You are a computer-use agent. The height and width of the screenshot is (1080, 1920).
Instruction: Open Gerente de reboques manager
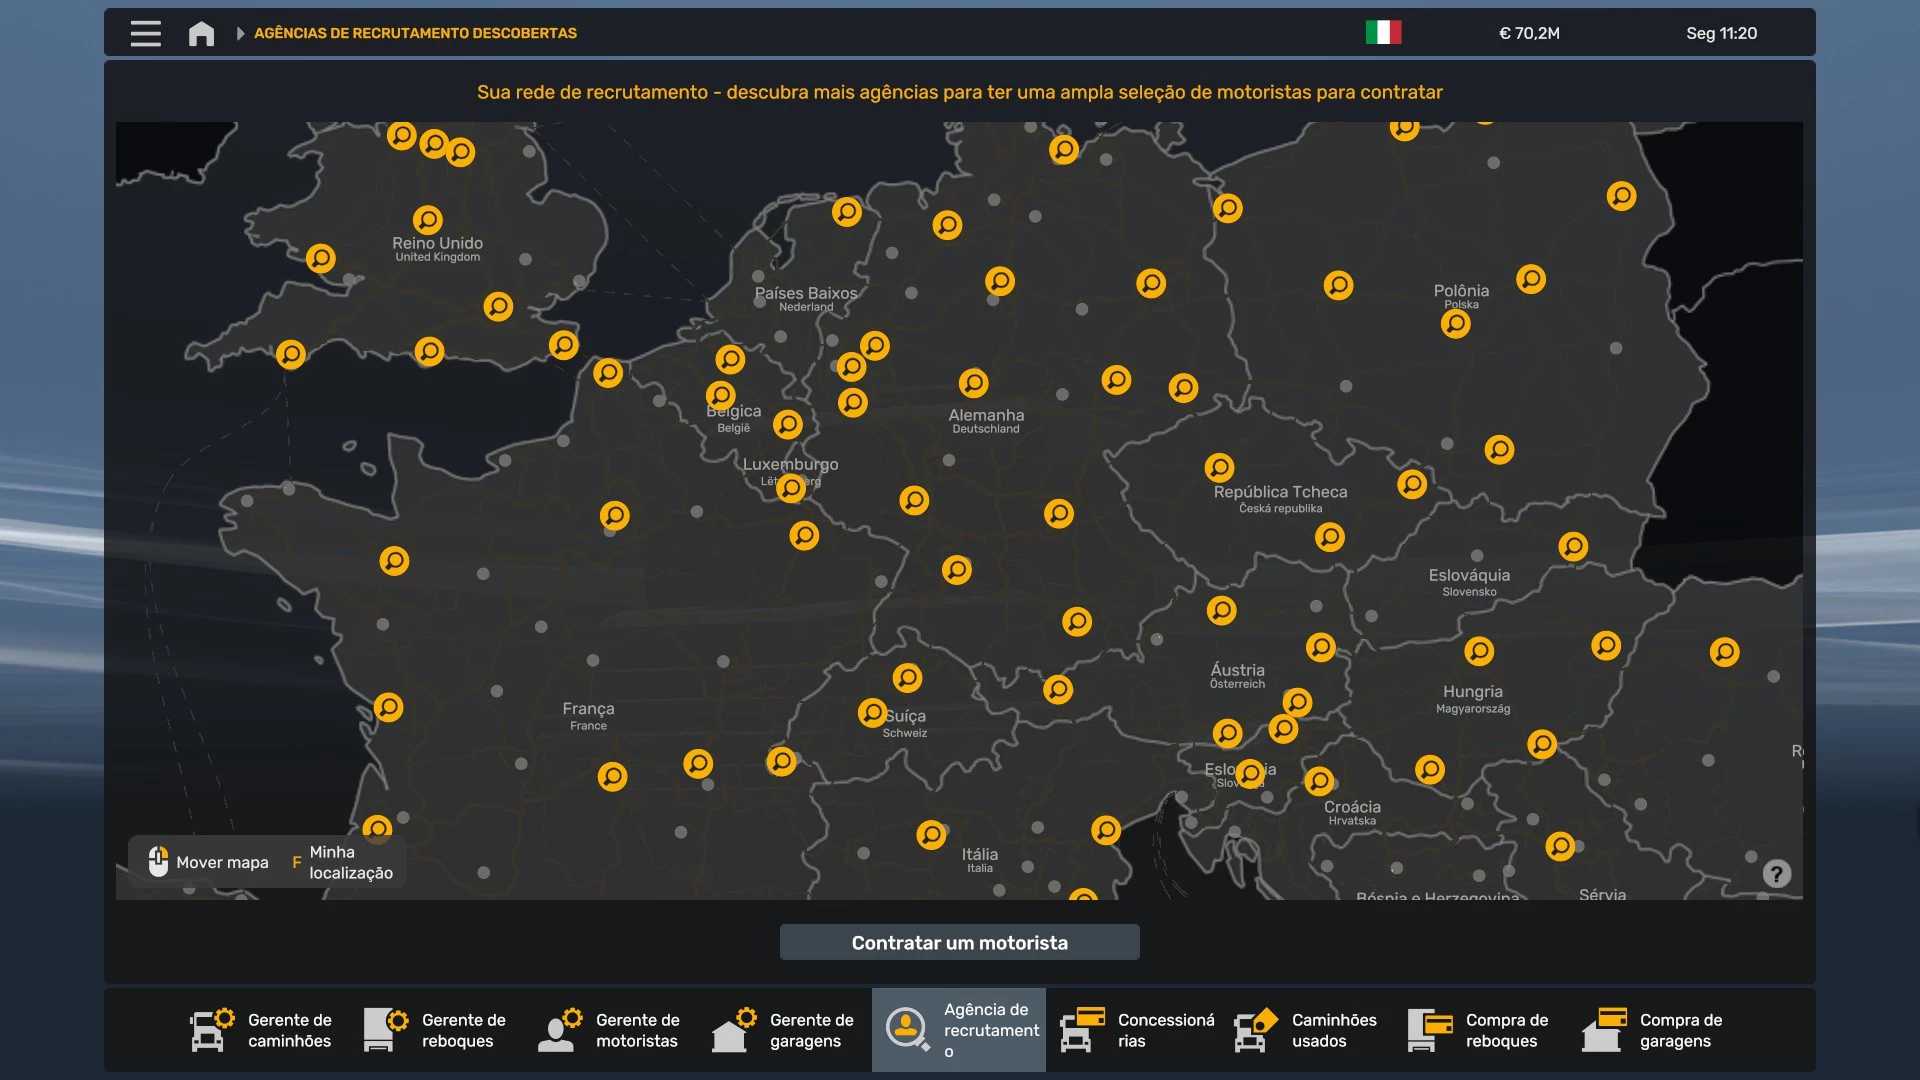click(437, 1030)
